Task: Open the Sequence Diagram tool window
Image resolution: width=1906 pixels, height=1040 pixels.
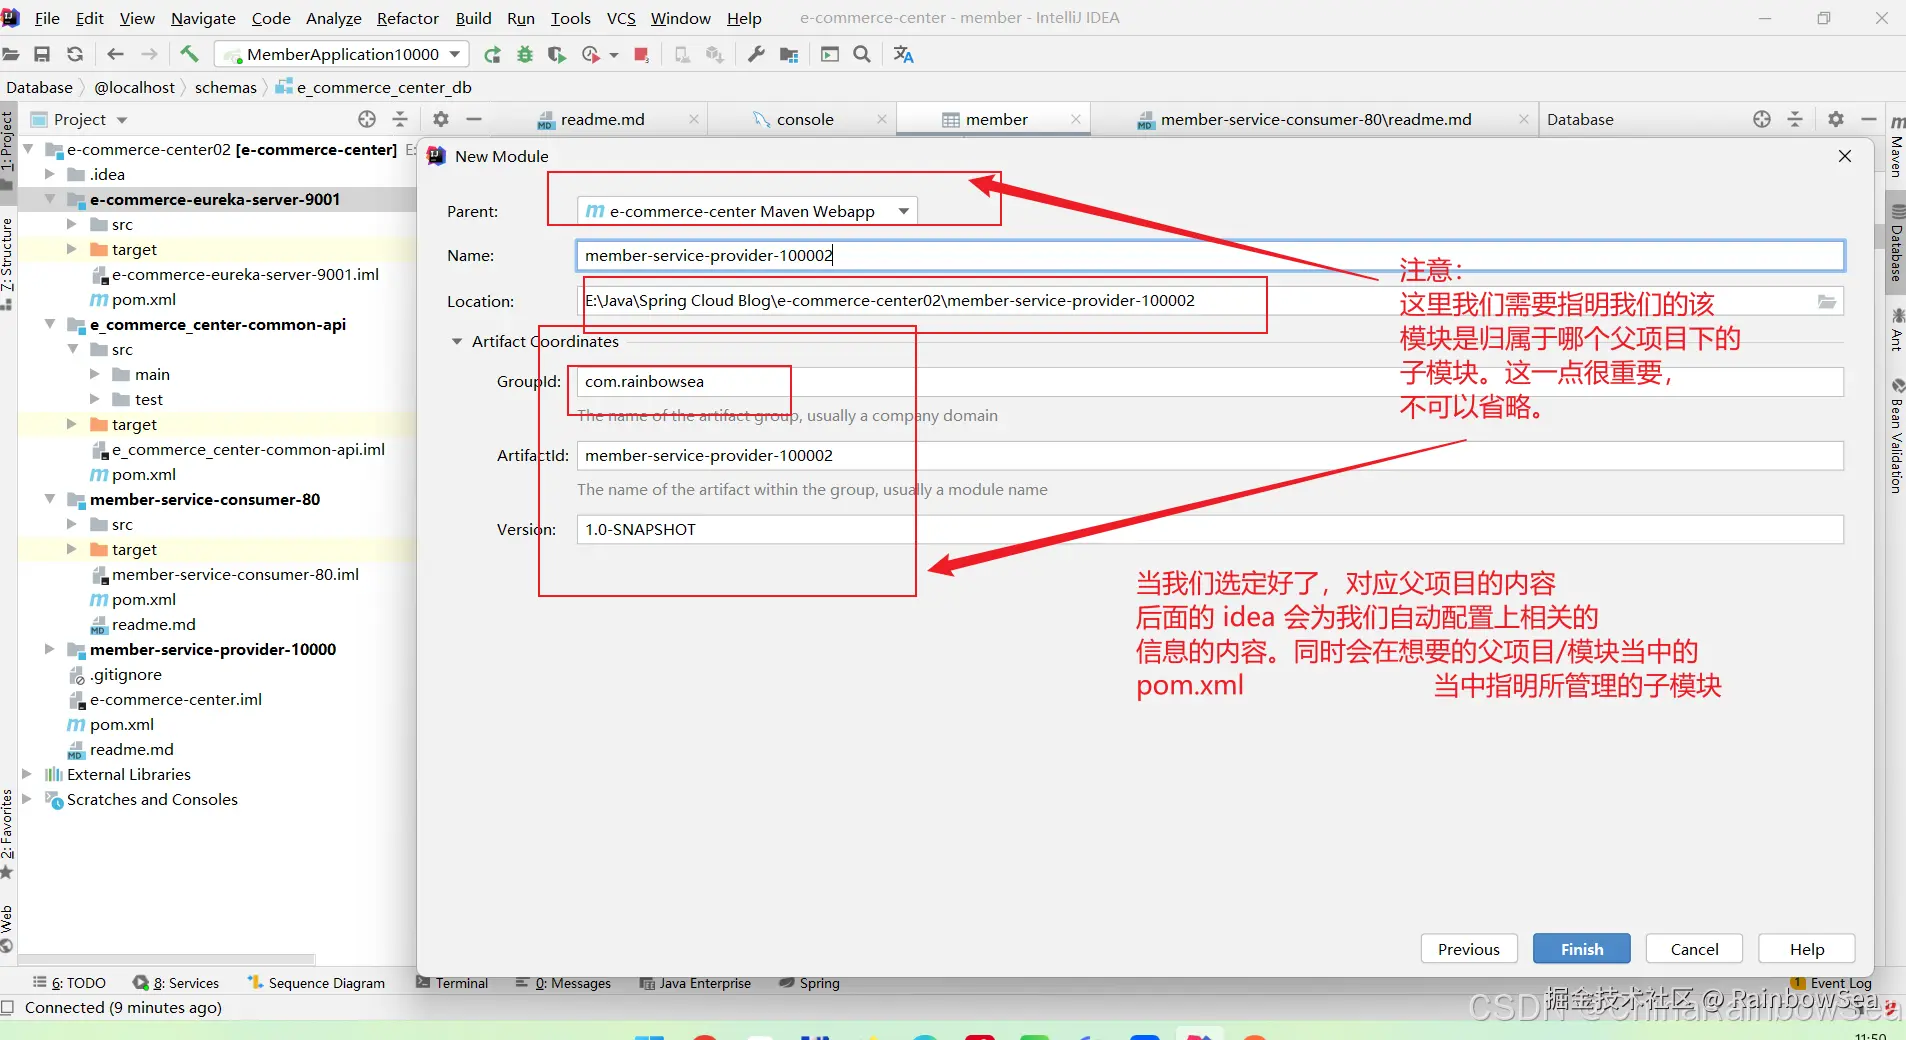Action: (316, 983)
